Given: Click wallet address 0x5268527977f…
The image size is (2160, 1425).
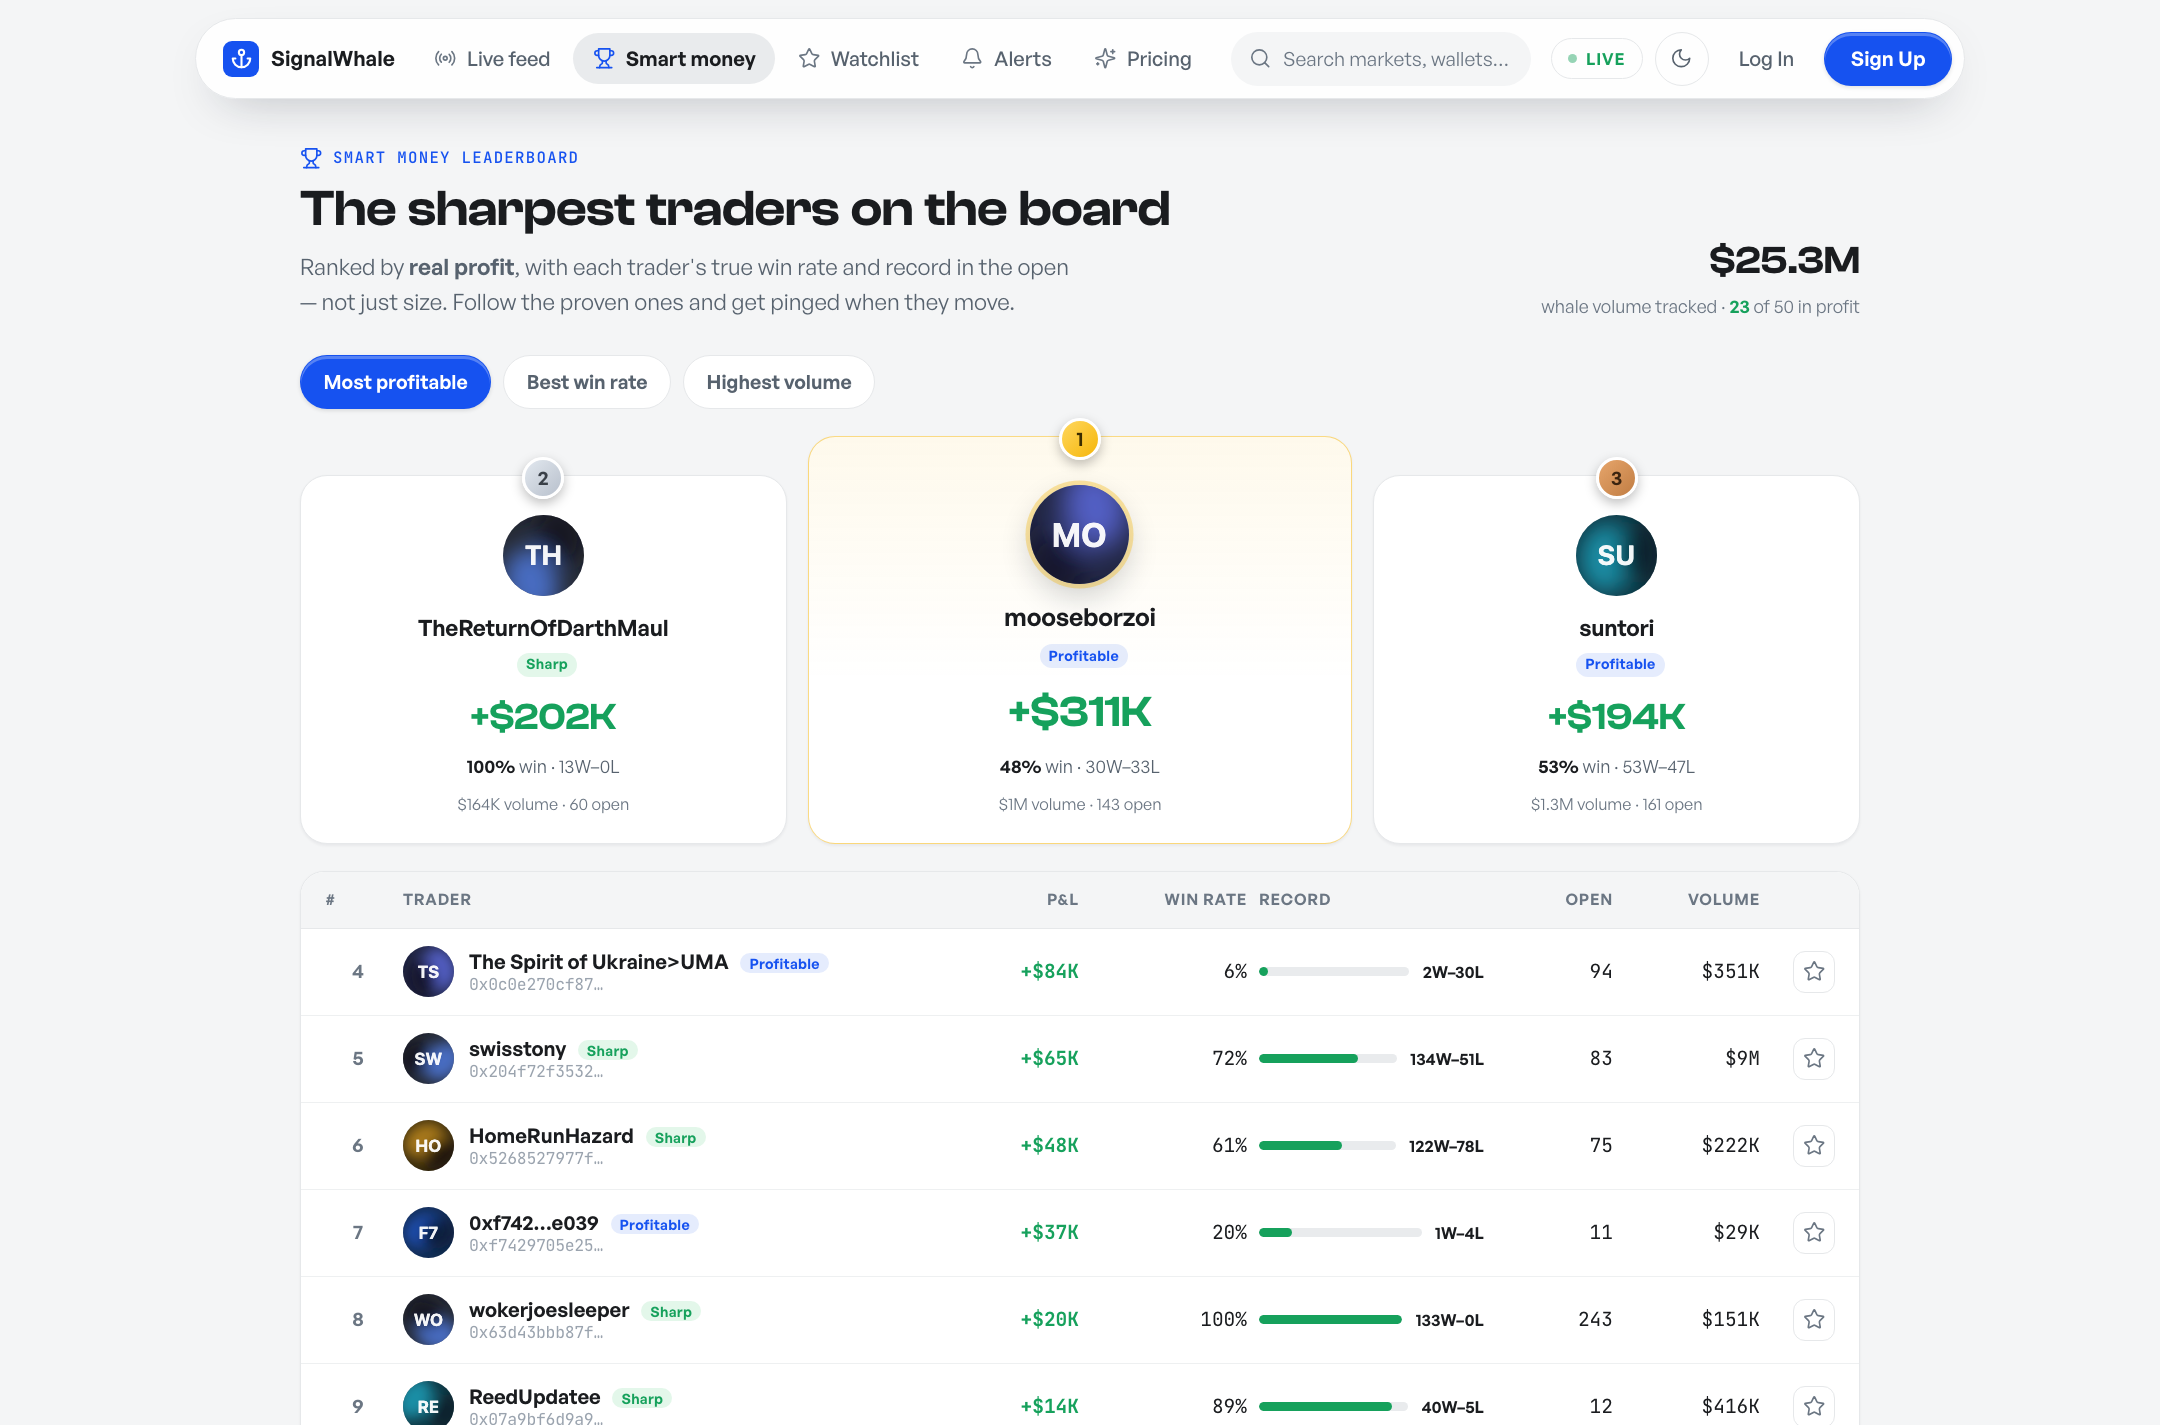Looking at the screenshot, I should 536,1159.
